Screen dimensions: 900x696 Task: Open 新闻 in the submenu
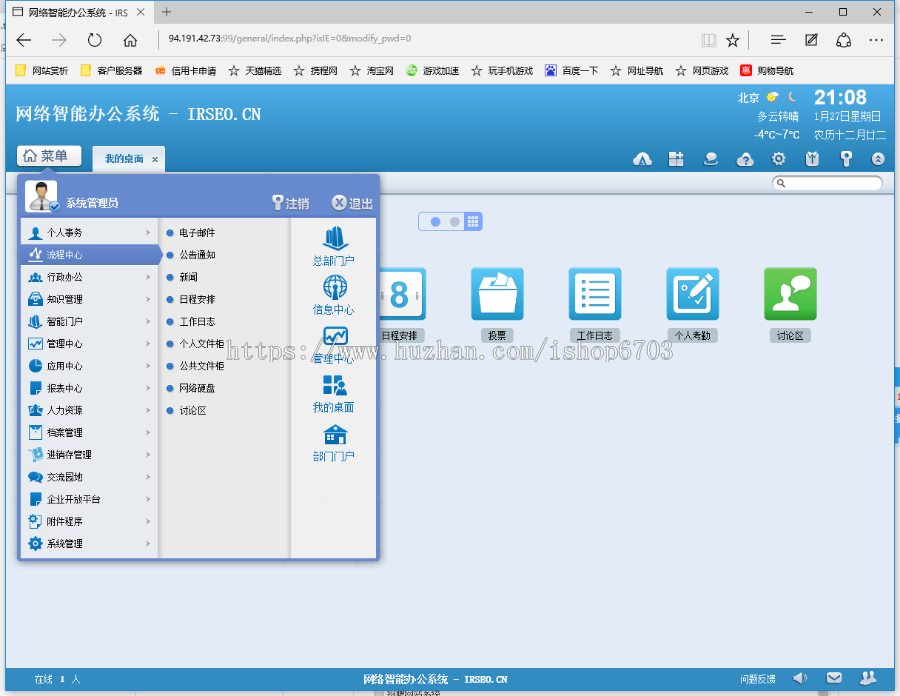[x=188, y=277]
